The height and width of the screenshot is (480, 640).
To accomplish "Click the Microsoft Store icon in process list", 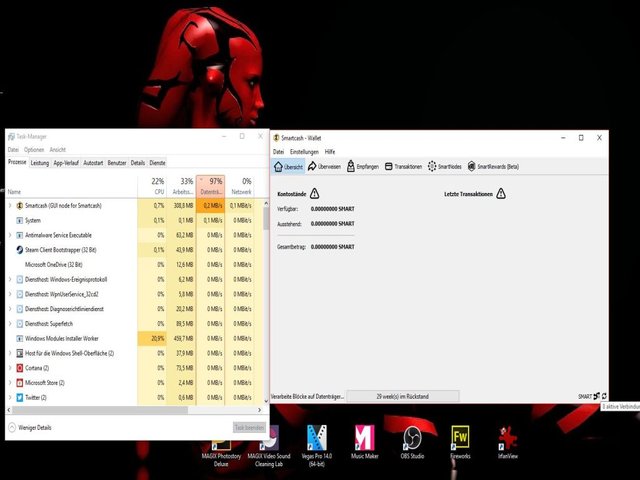I will point(19,382).
